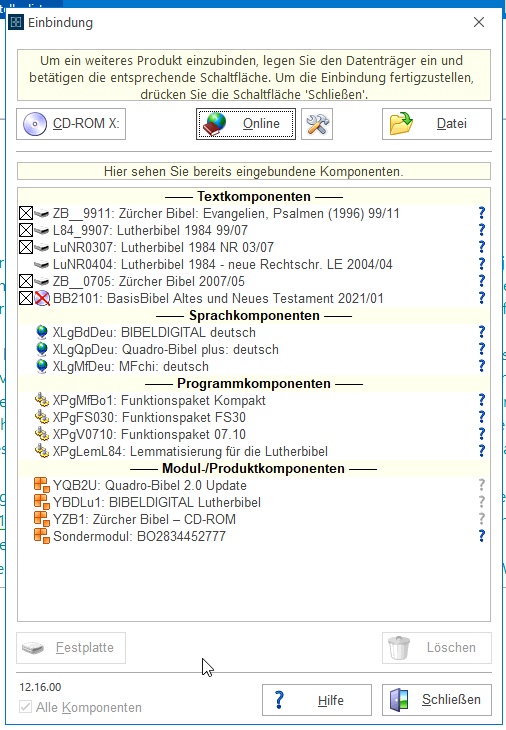
Task: Click globe icon of XLgBdDeu row
Action: coord(42,332)
